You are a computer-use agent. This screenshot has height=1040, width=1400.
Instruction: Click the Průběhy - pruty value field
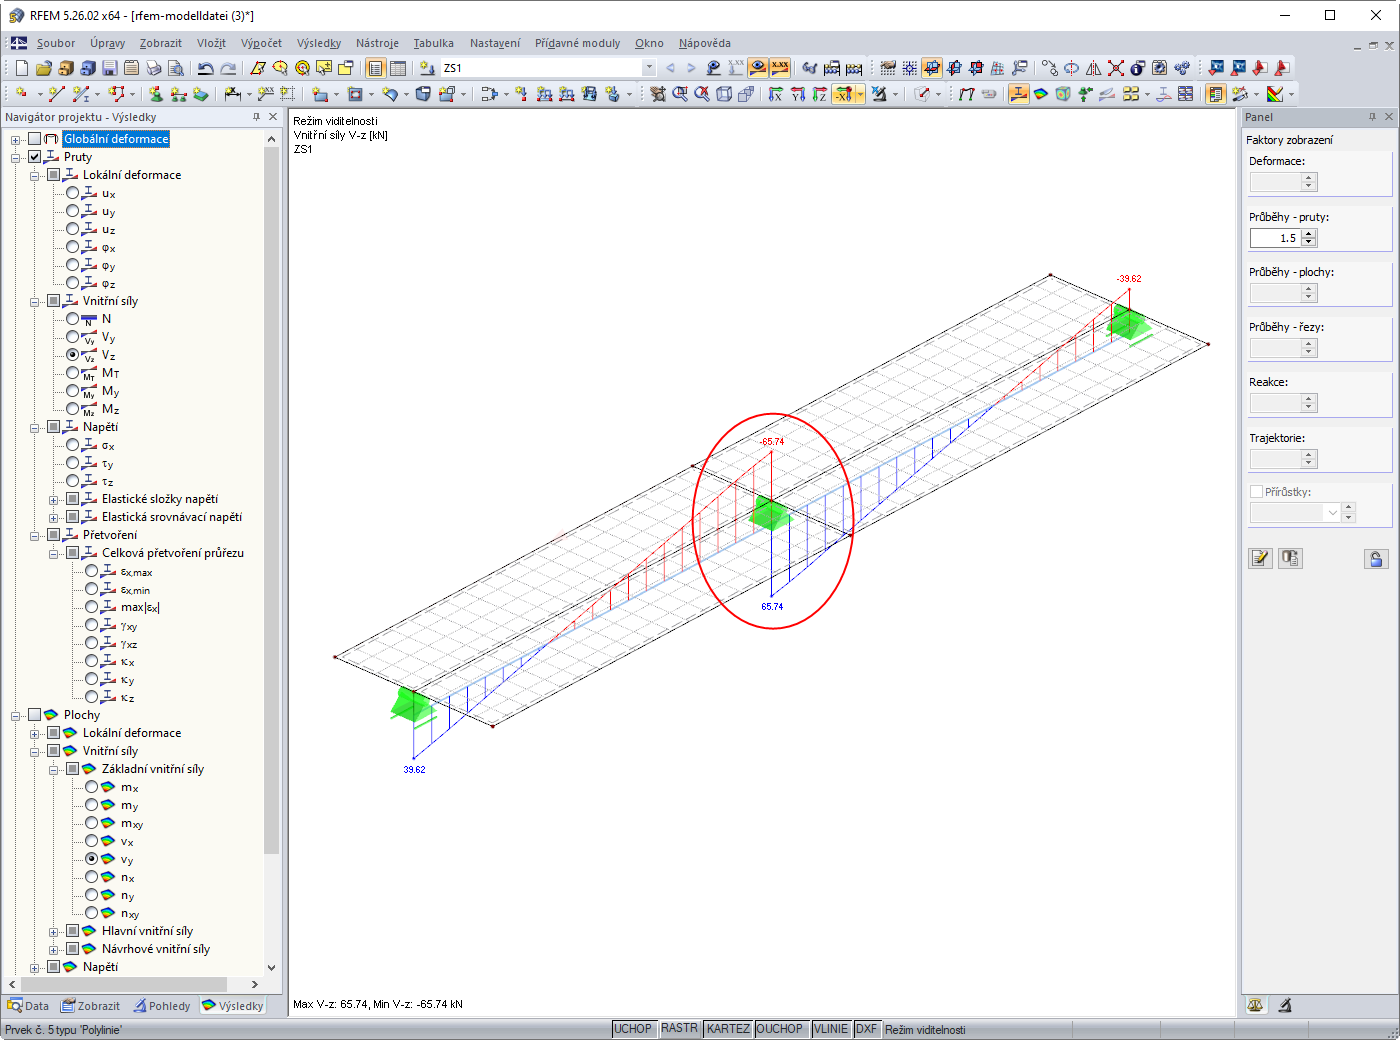[1276, 238]
